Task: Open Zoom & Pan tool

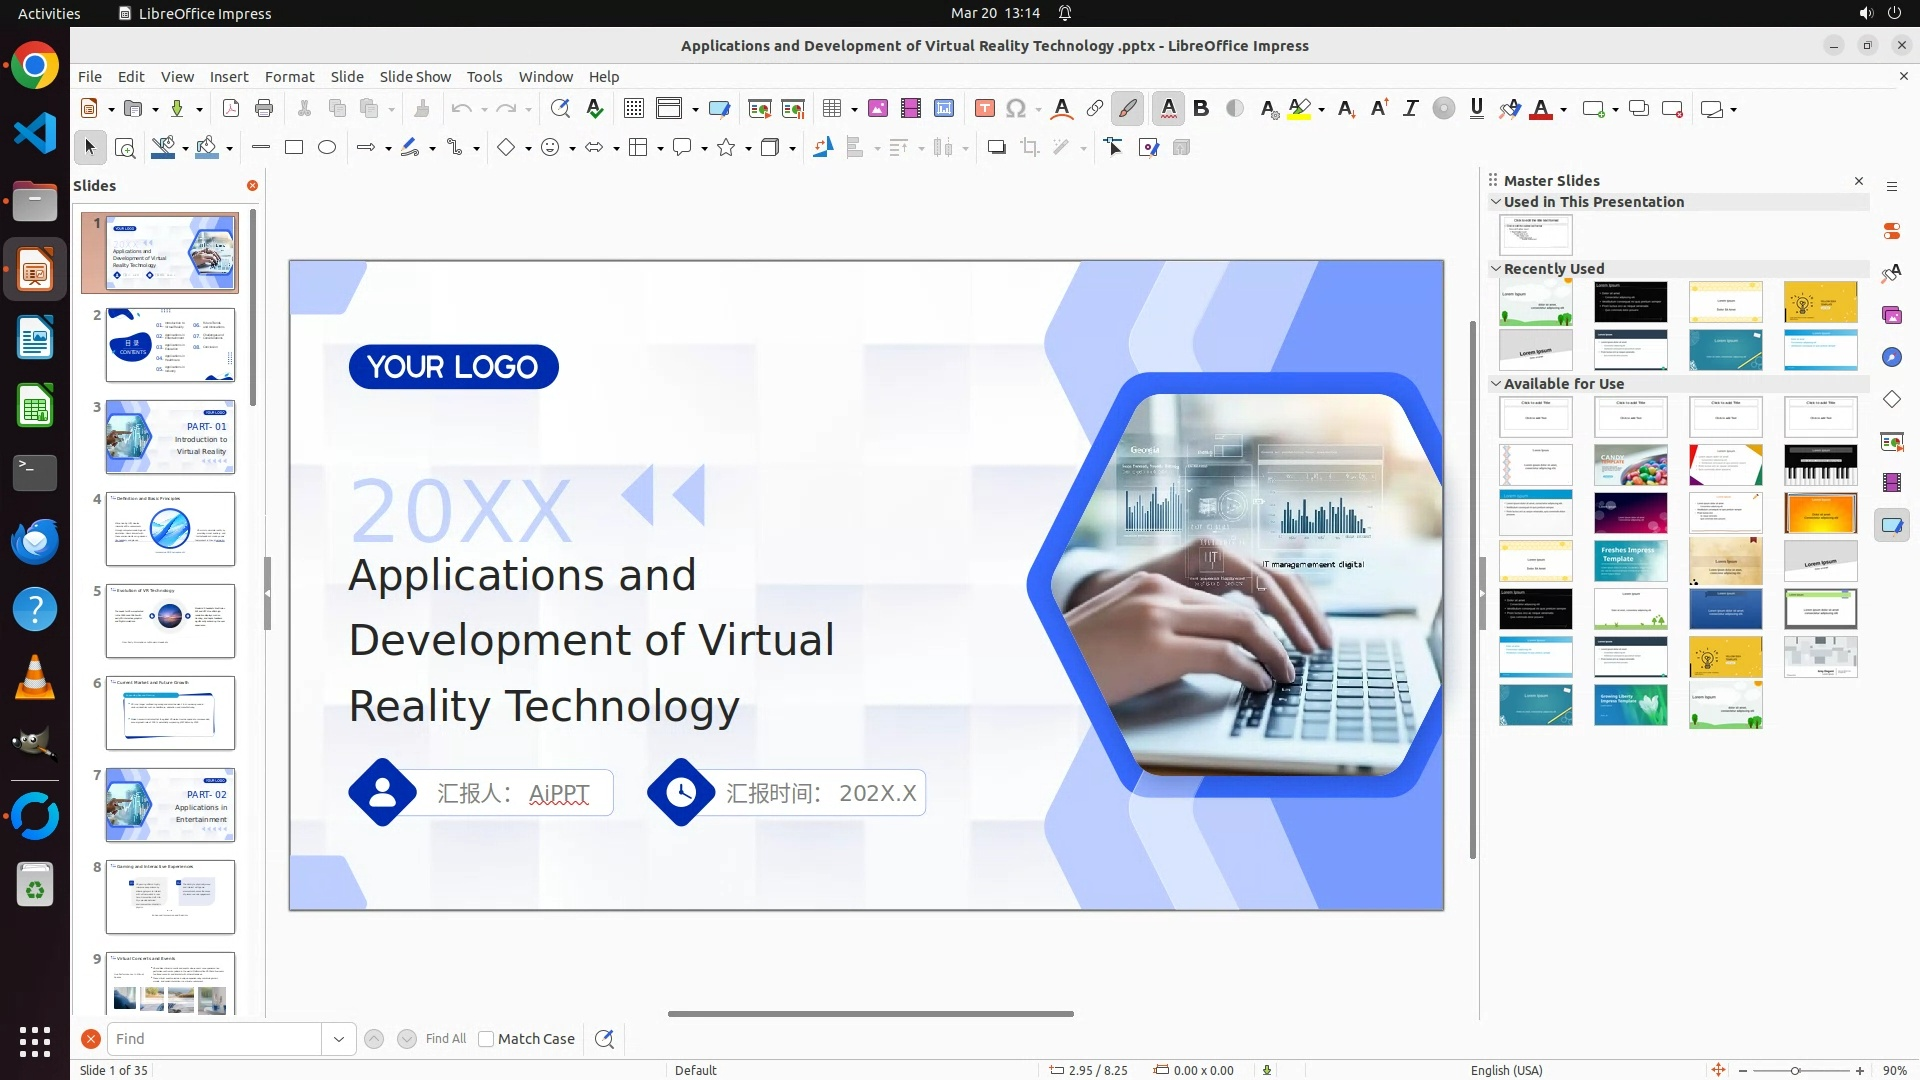Action: click(125, 148)
